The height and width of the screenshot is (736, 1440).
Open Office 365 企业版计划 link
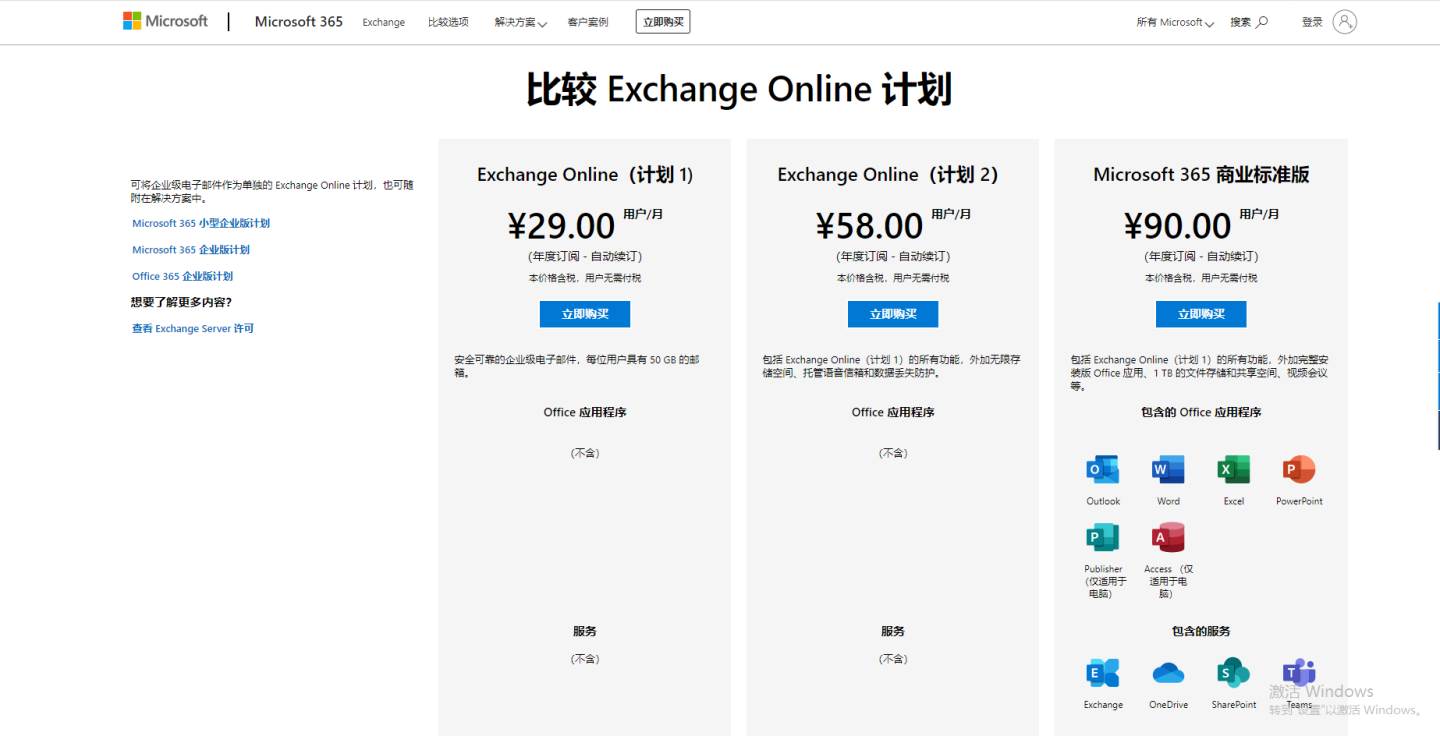(x=182, y=276)
